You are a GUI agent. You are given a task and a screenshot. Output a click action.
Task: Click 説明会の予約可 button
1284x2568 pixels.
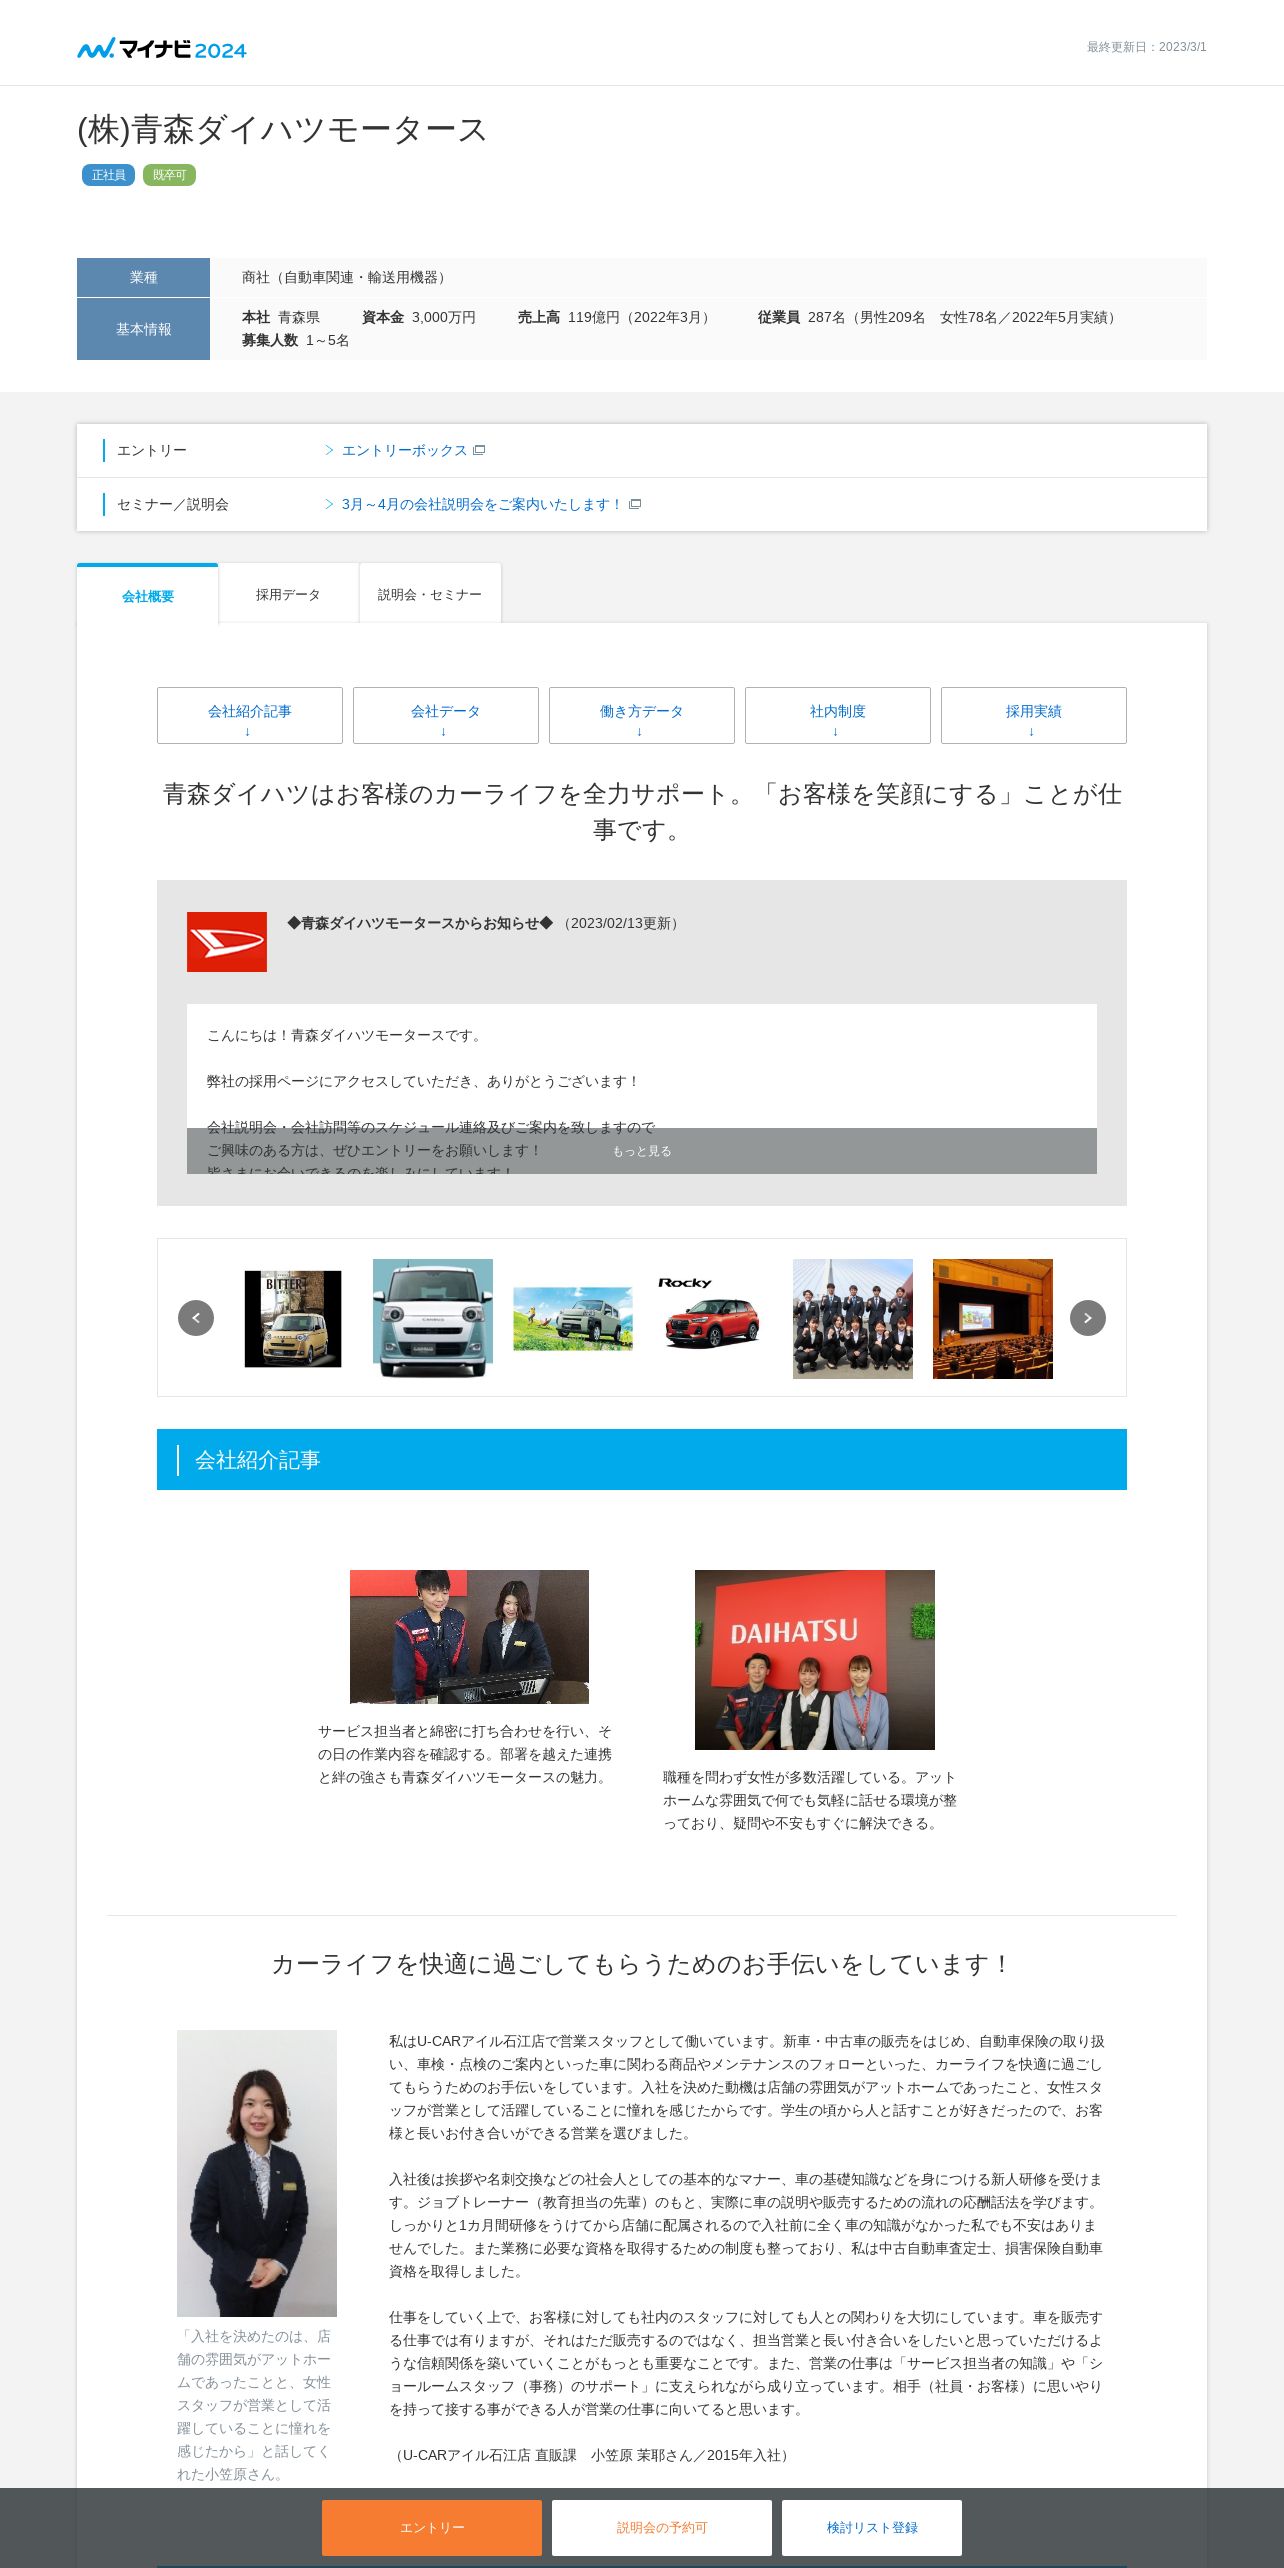[x=662, y=2527]
